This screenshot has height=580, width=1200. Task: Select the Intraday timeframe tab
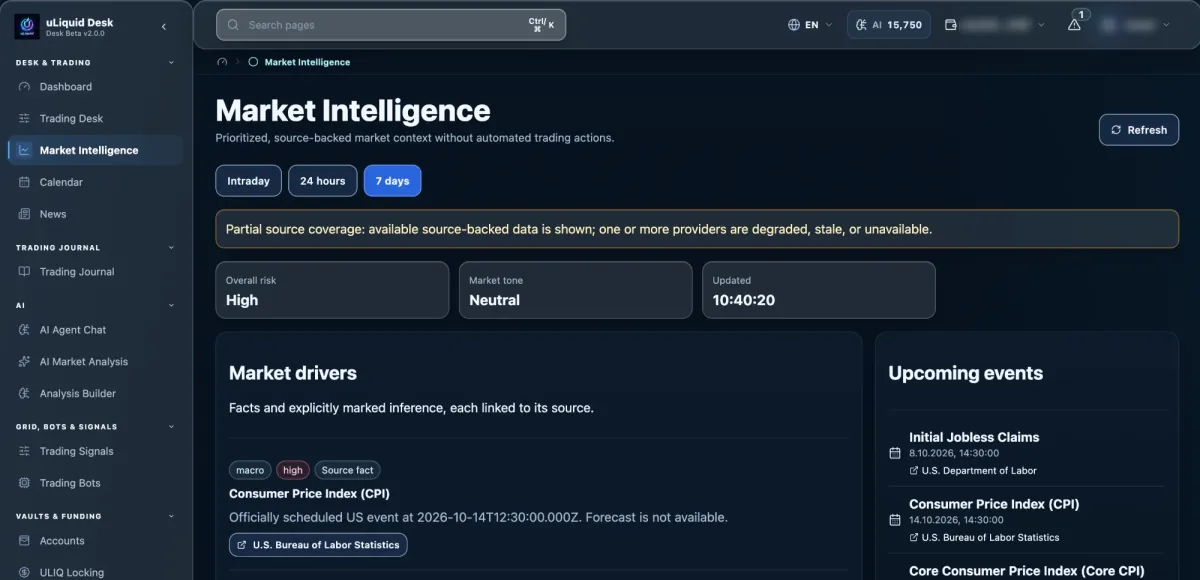(x=248, y=181)
